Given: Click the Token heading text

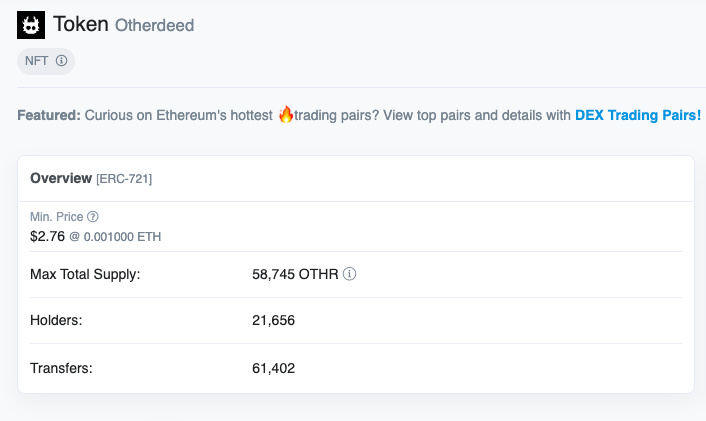Looking at the screenshot, I should pyautogui.click(x=81, y=24).
